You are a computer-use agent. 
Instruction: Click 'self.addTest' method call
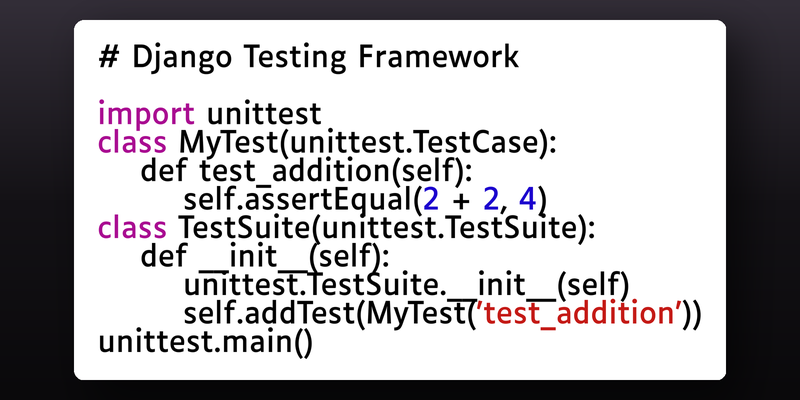[x=269, y=315]
